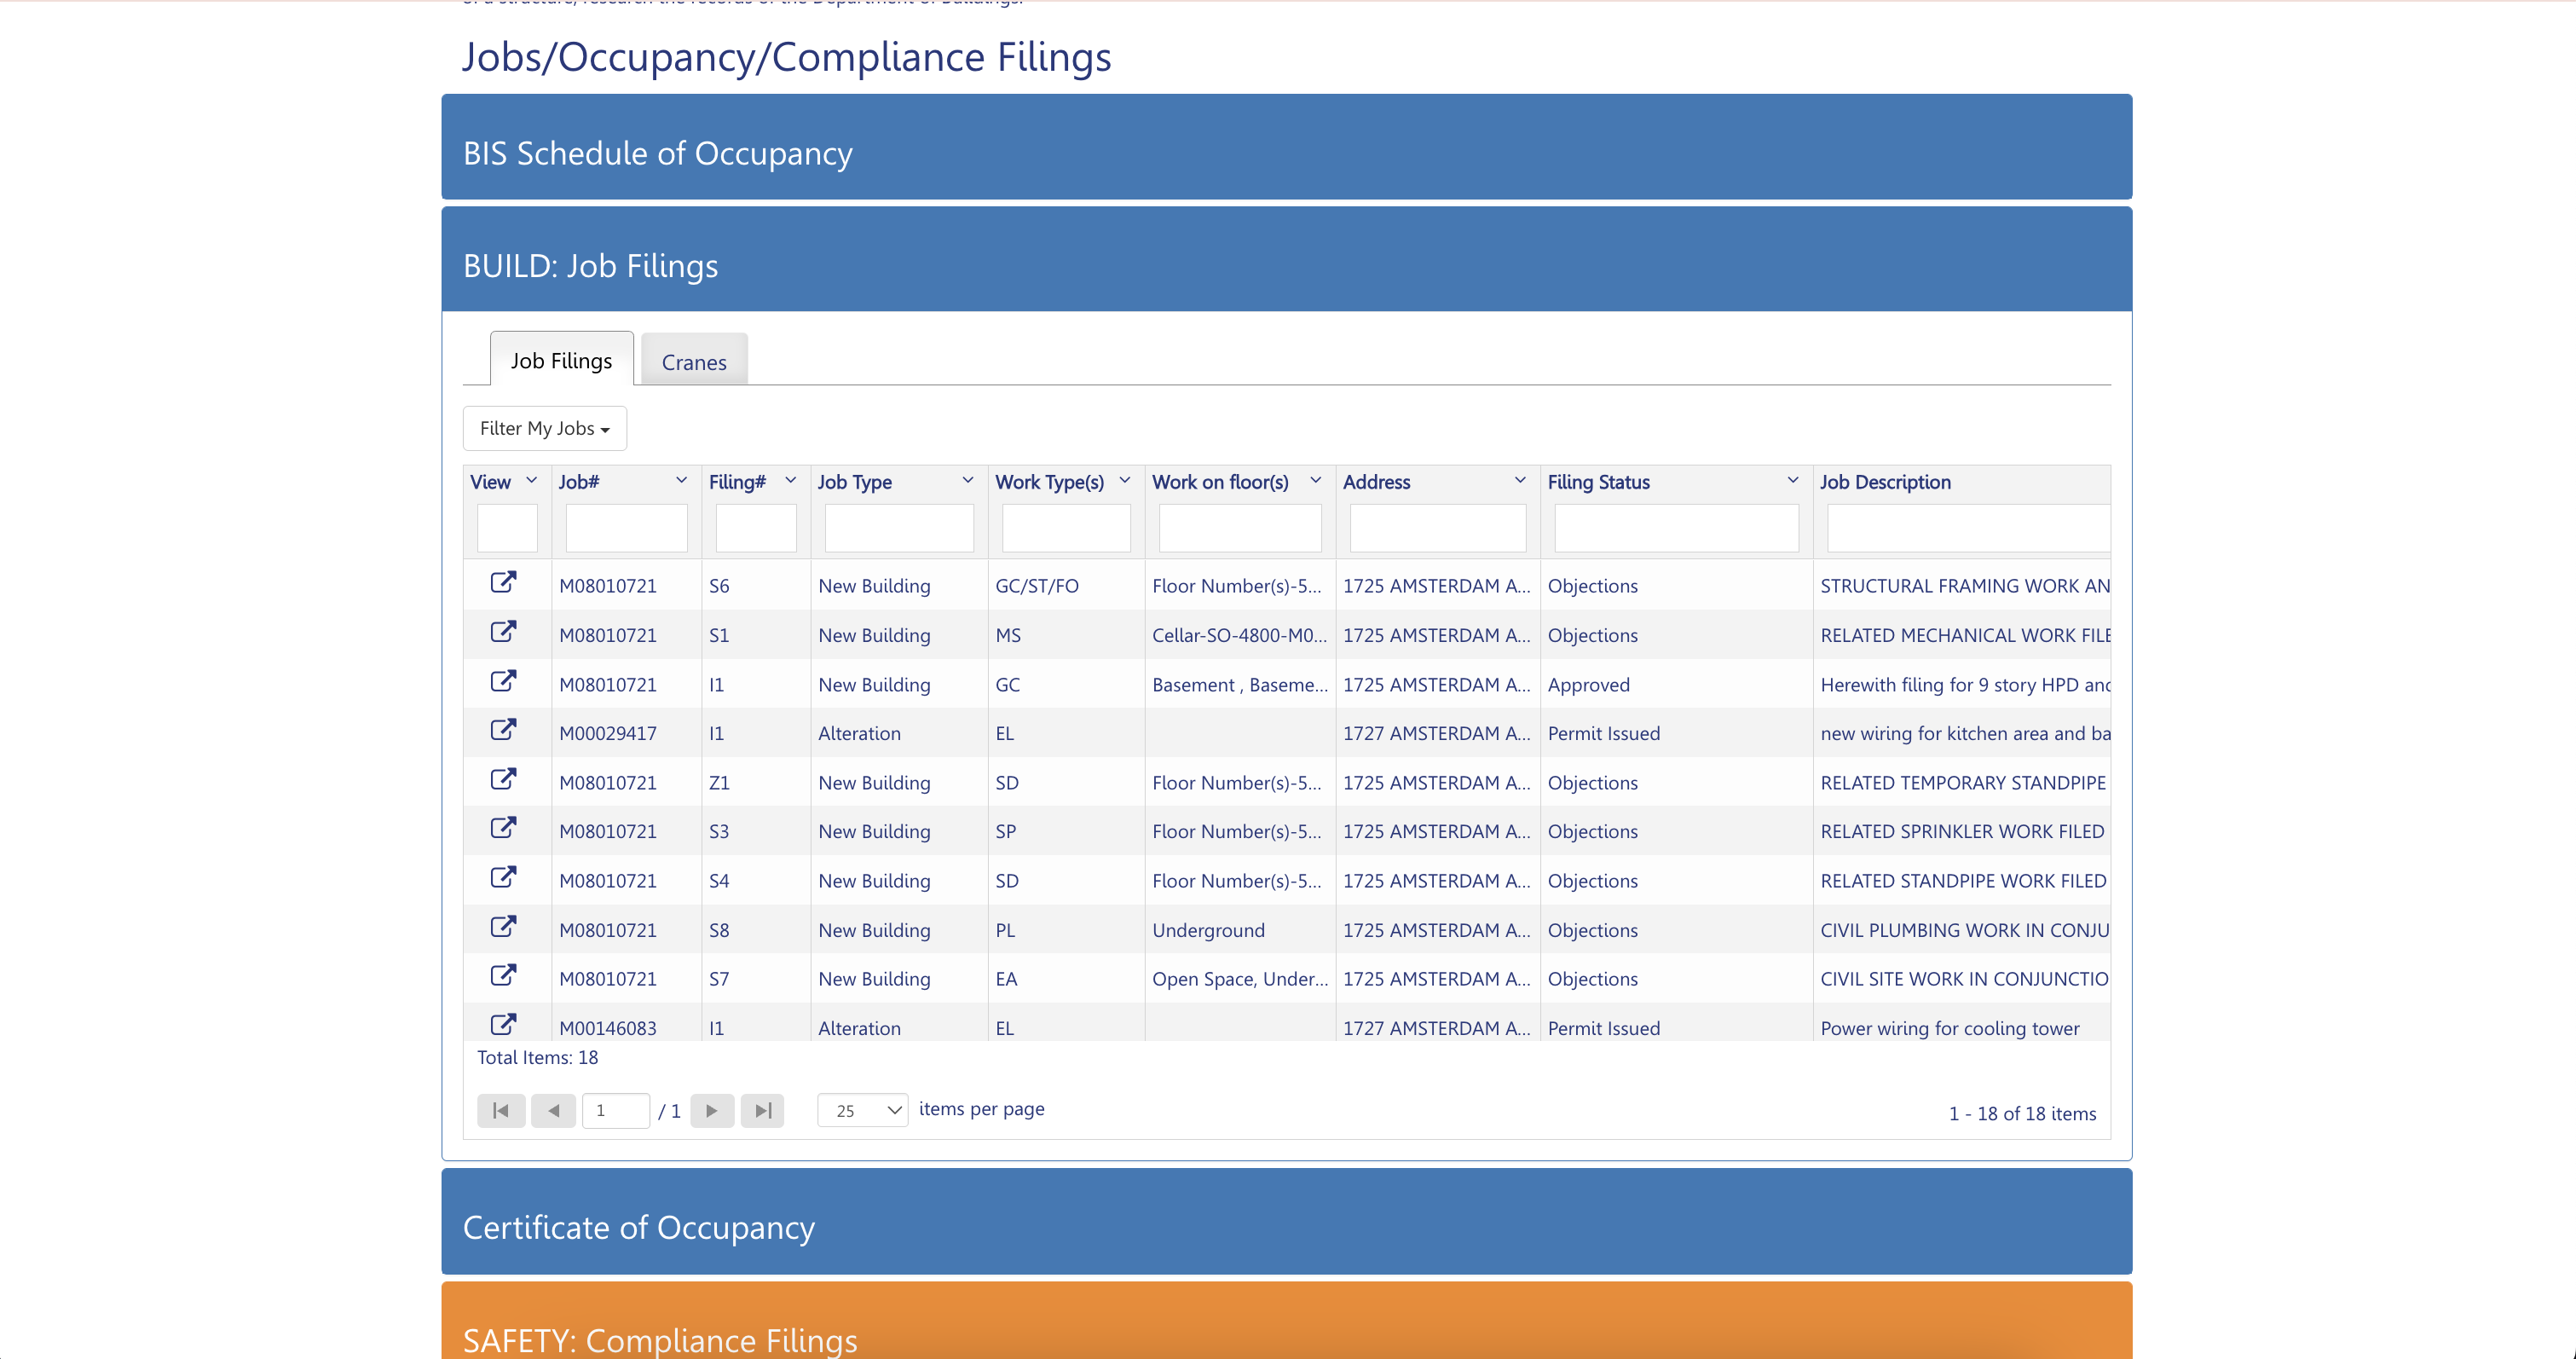Image resolution: width=2576 pixels, height=1359 pixels.
Task: Go to last page of results
Action: coord(763,1110)
